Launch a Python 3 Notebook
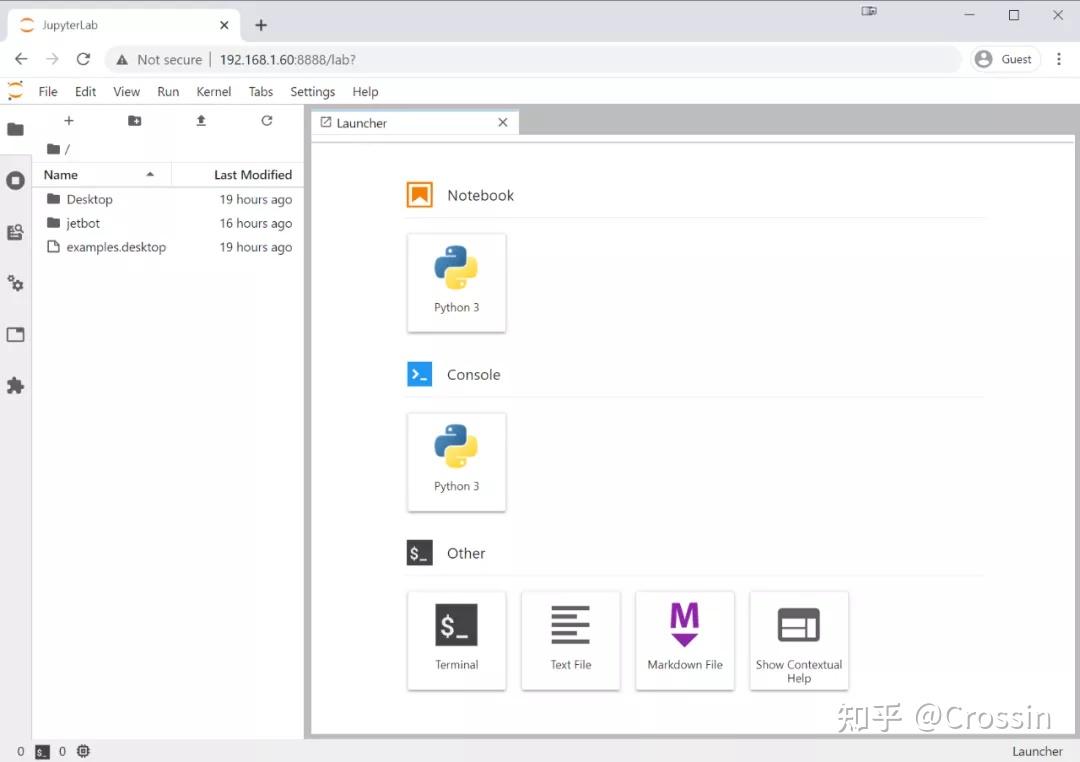 (x=457, y=283)
